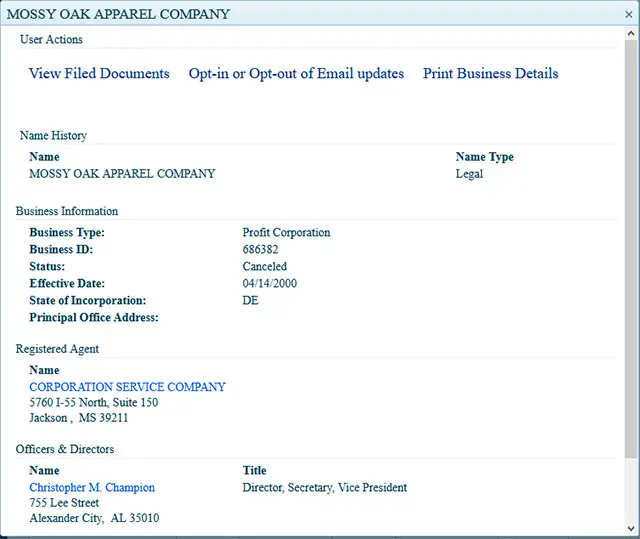
Task: Select the Business ID value 686382
Action: pyautogui.click(x=260, y=249)
